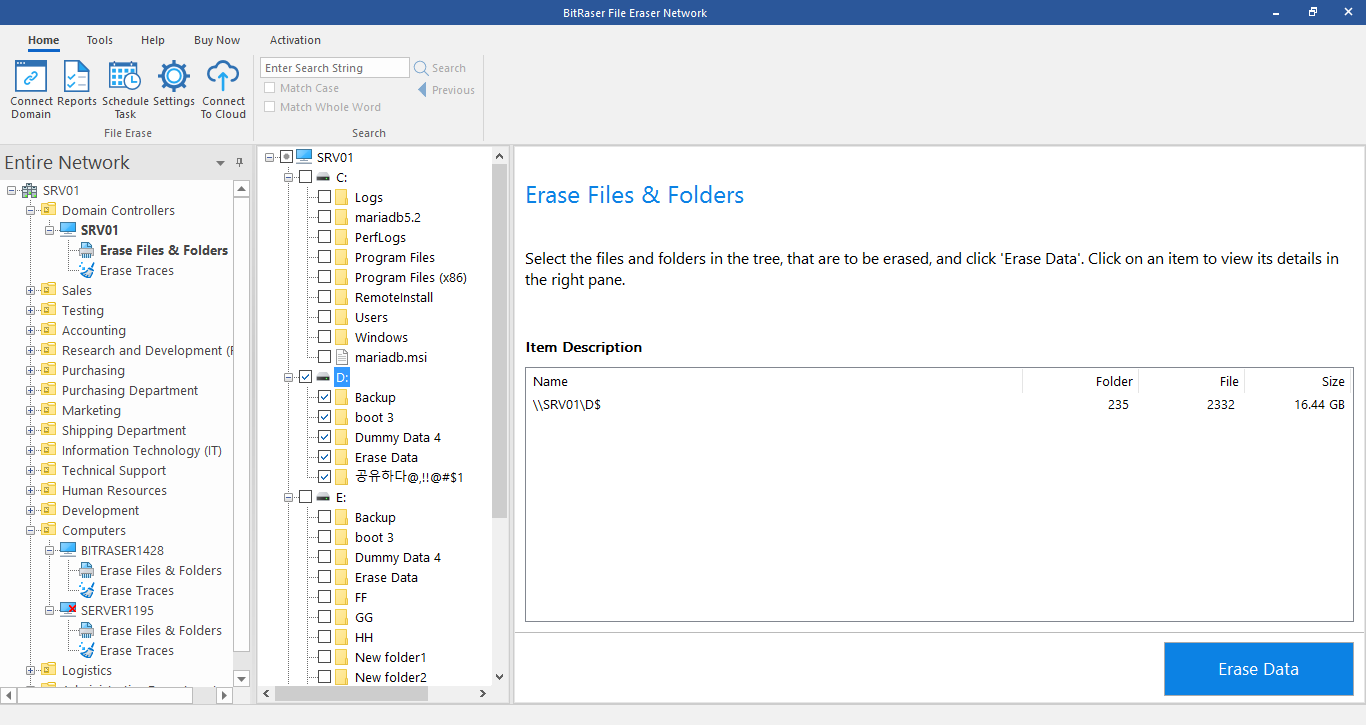1366x725 pixels.
Task: Open the Tools tab
Action: 99,40
